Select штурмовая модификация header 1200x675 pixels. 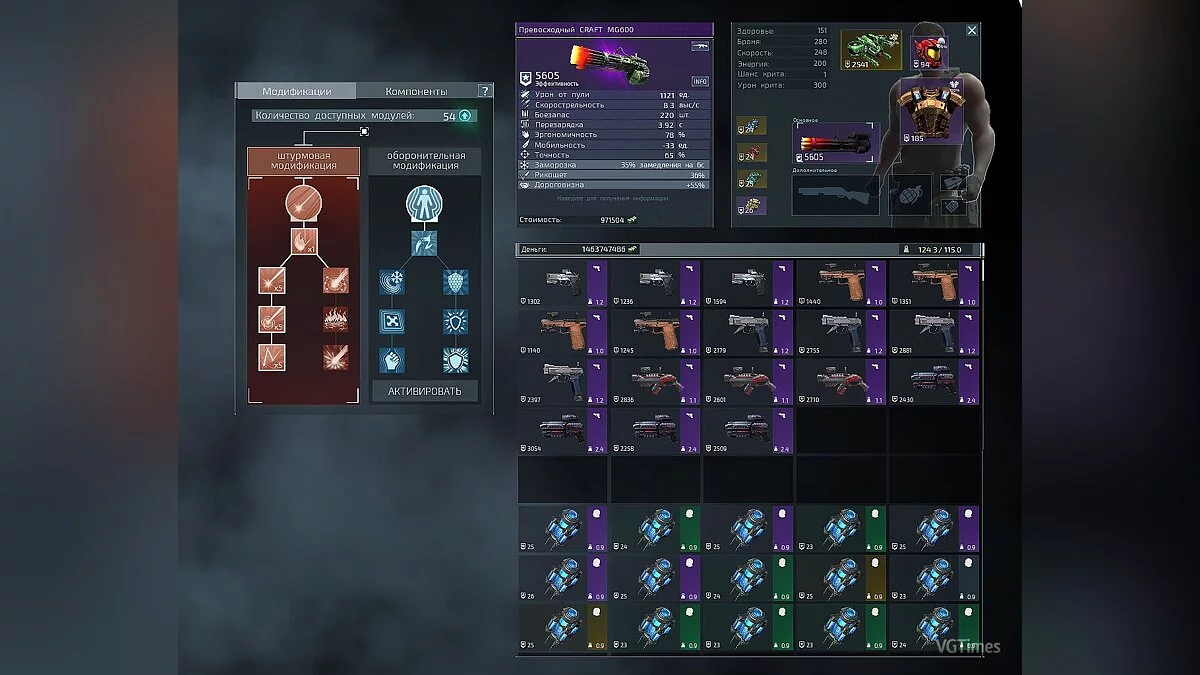tap(303, 161)
